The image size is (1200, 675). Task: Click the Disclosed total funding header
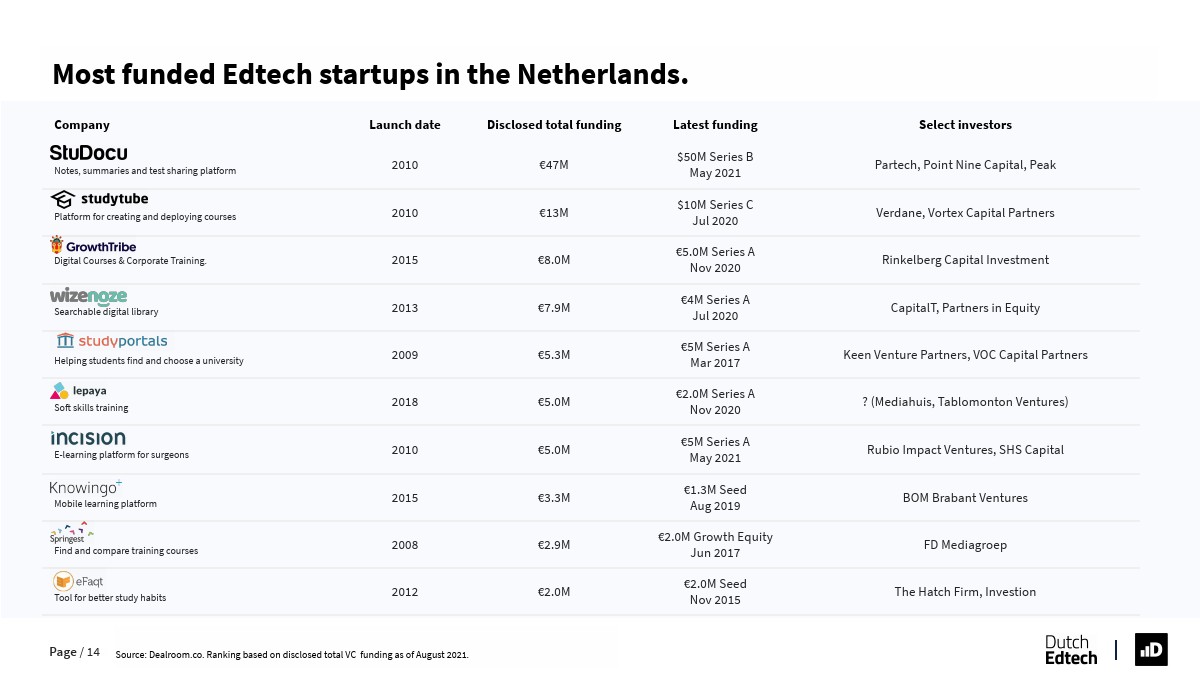click(554, 125)
